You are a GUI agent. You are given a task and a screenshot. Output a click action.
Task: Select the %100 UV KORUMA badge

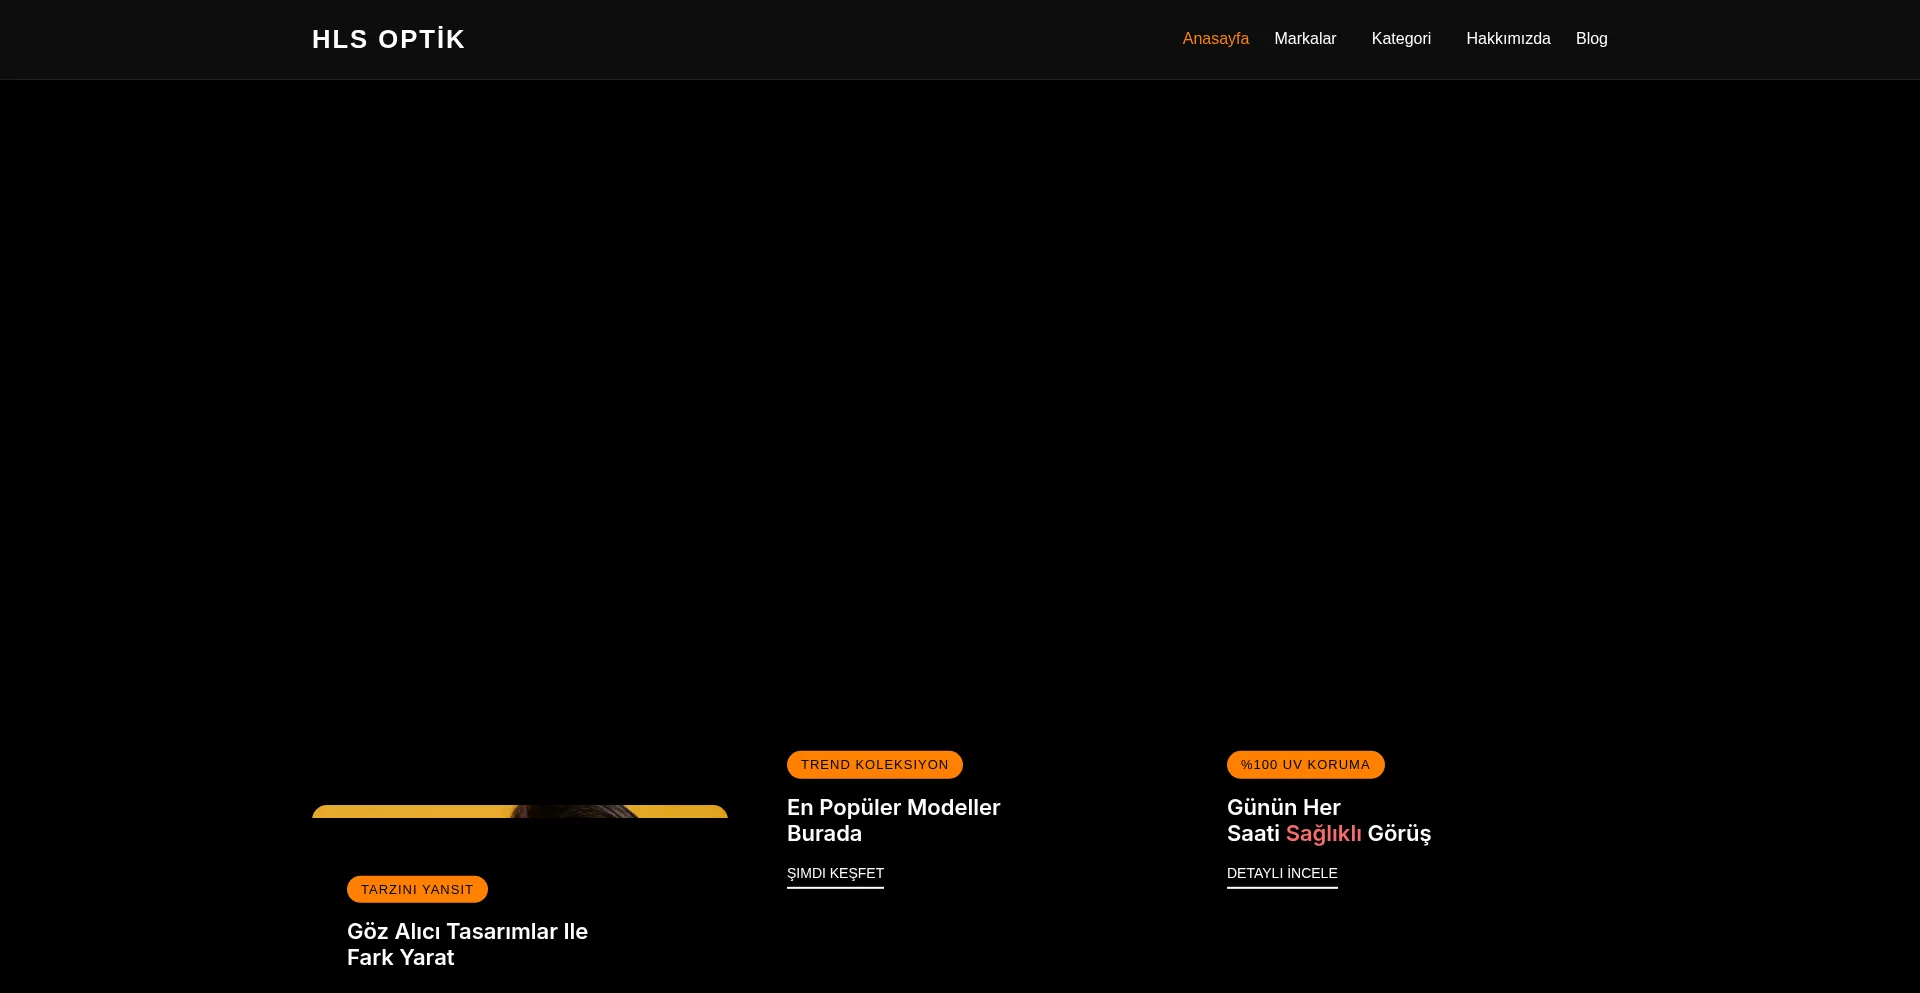click(x=1305, y=765)
